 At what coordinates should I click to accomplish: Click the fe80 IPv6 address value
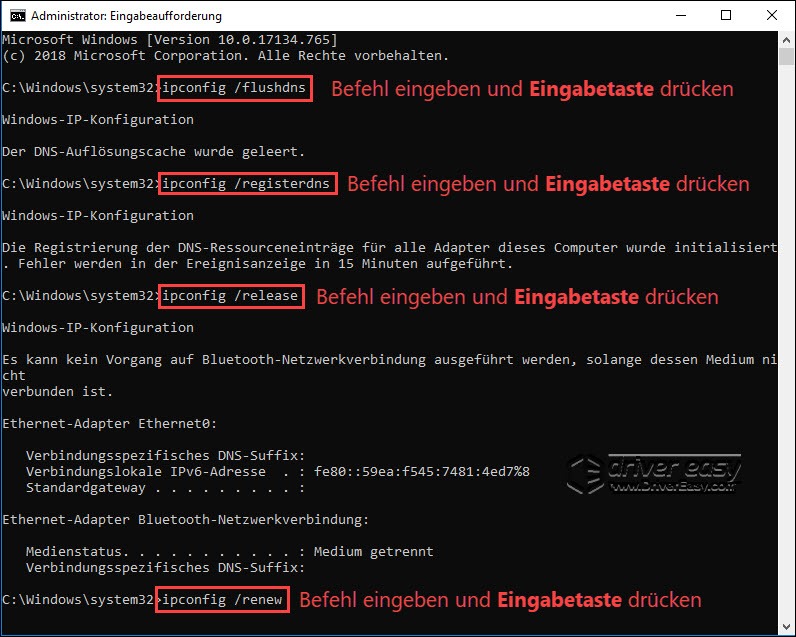(422, 472)
